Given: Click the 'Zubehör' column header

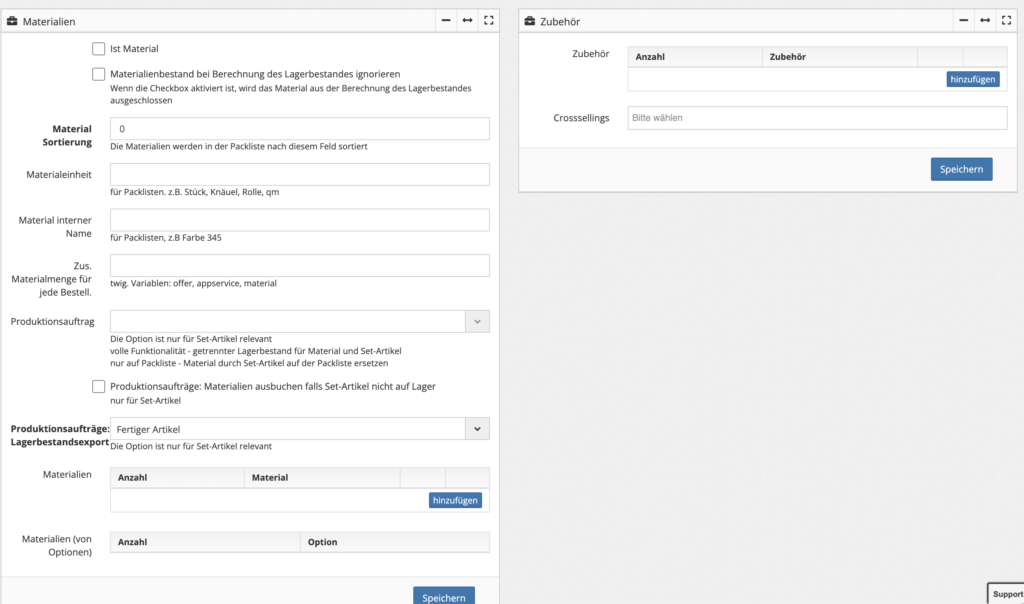Looking at the screenshot, I should tap(788, 57).
